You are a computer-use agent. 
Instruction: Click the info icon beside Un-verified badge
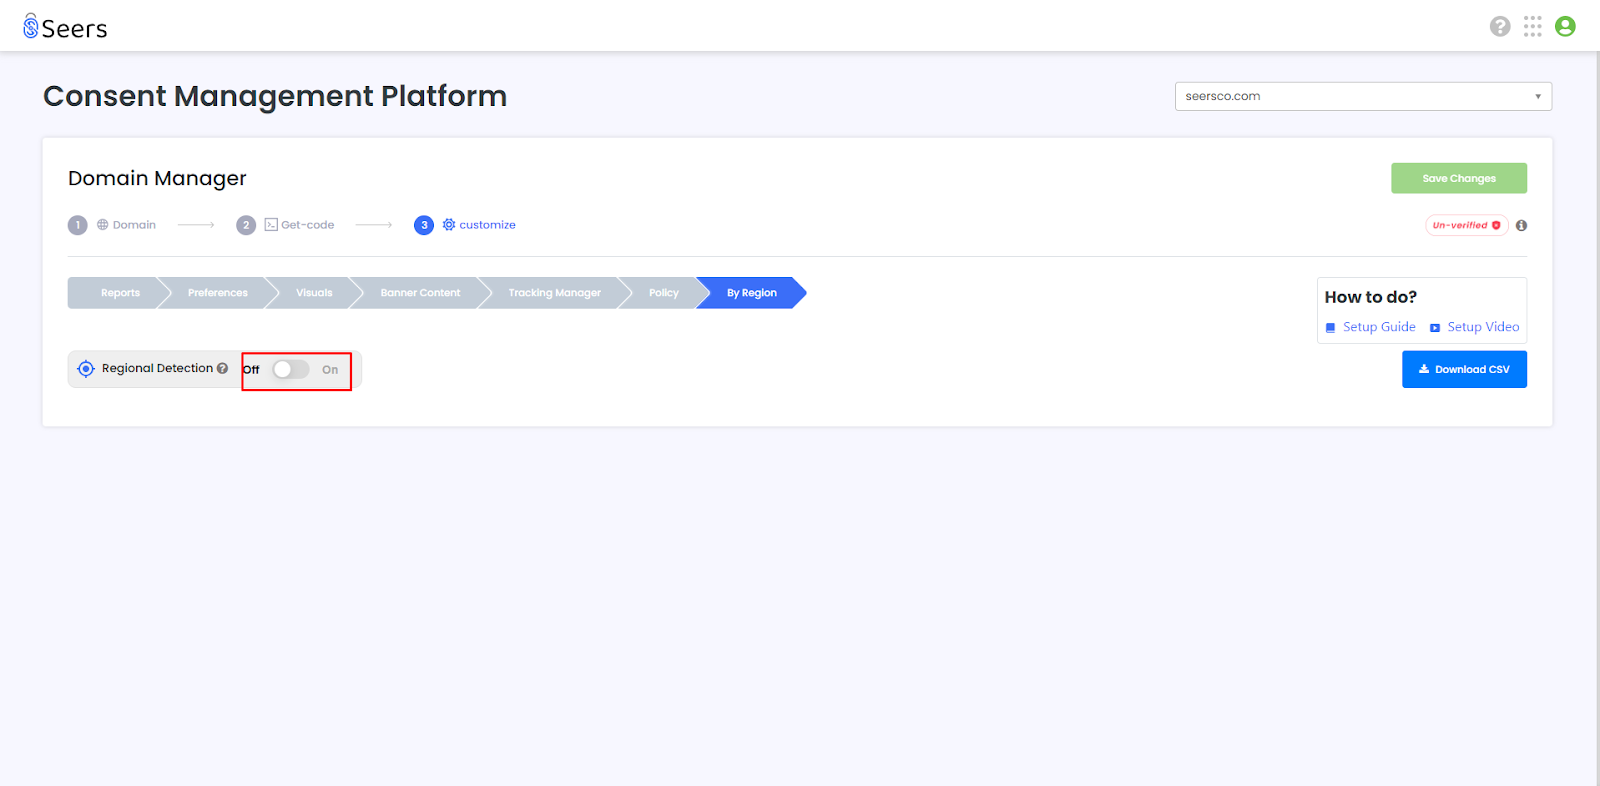pos(1521,225)
